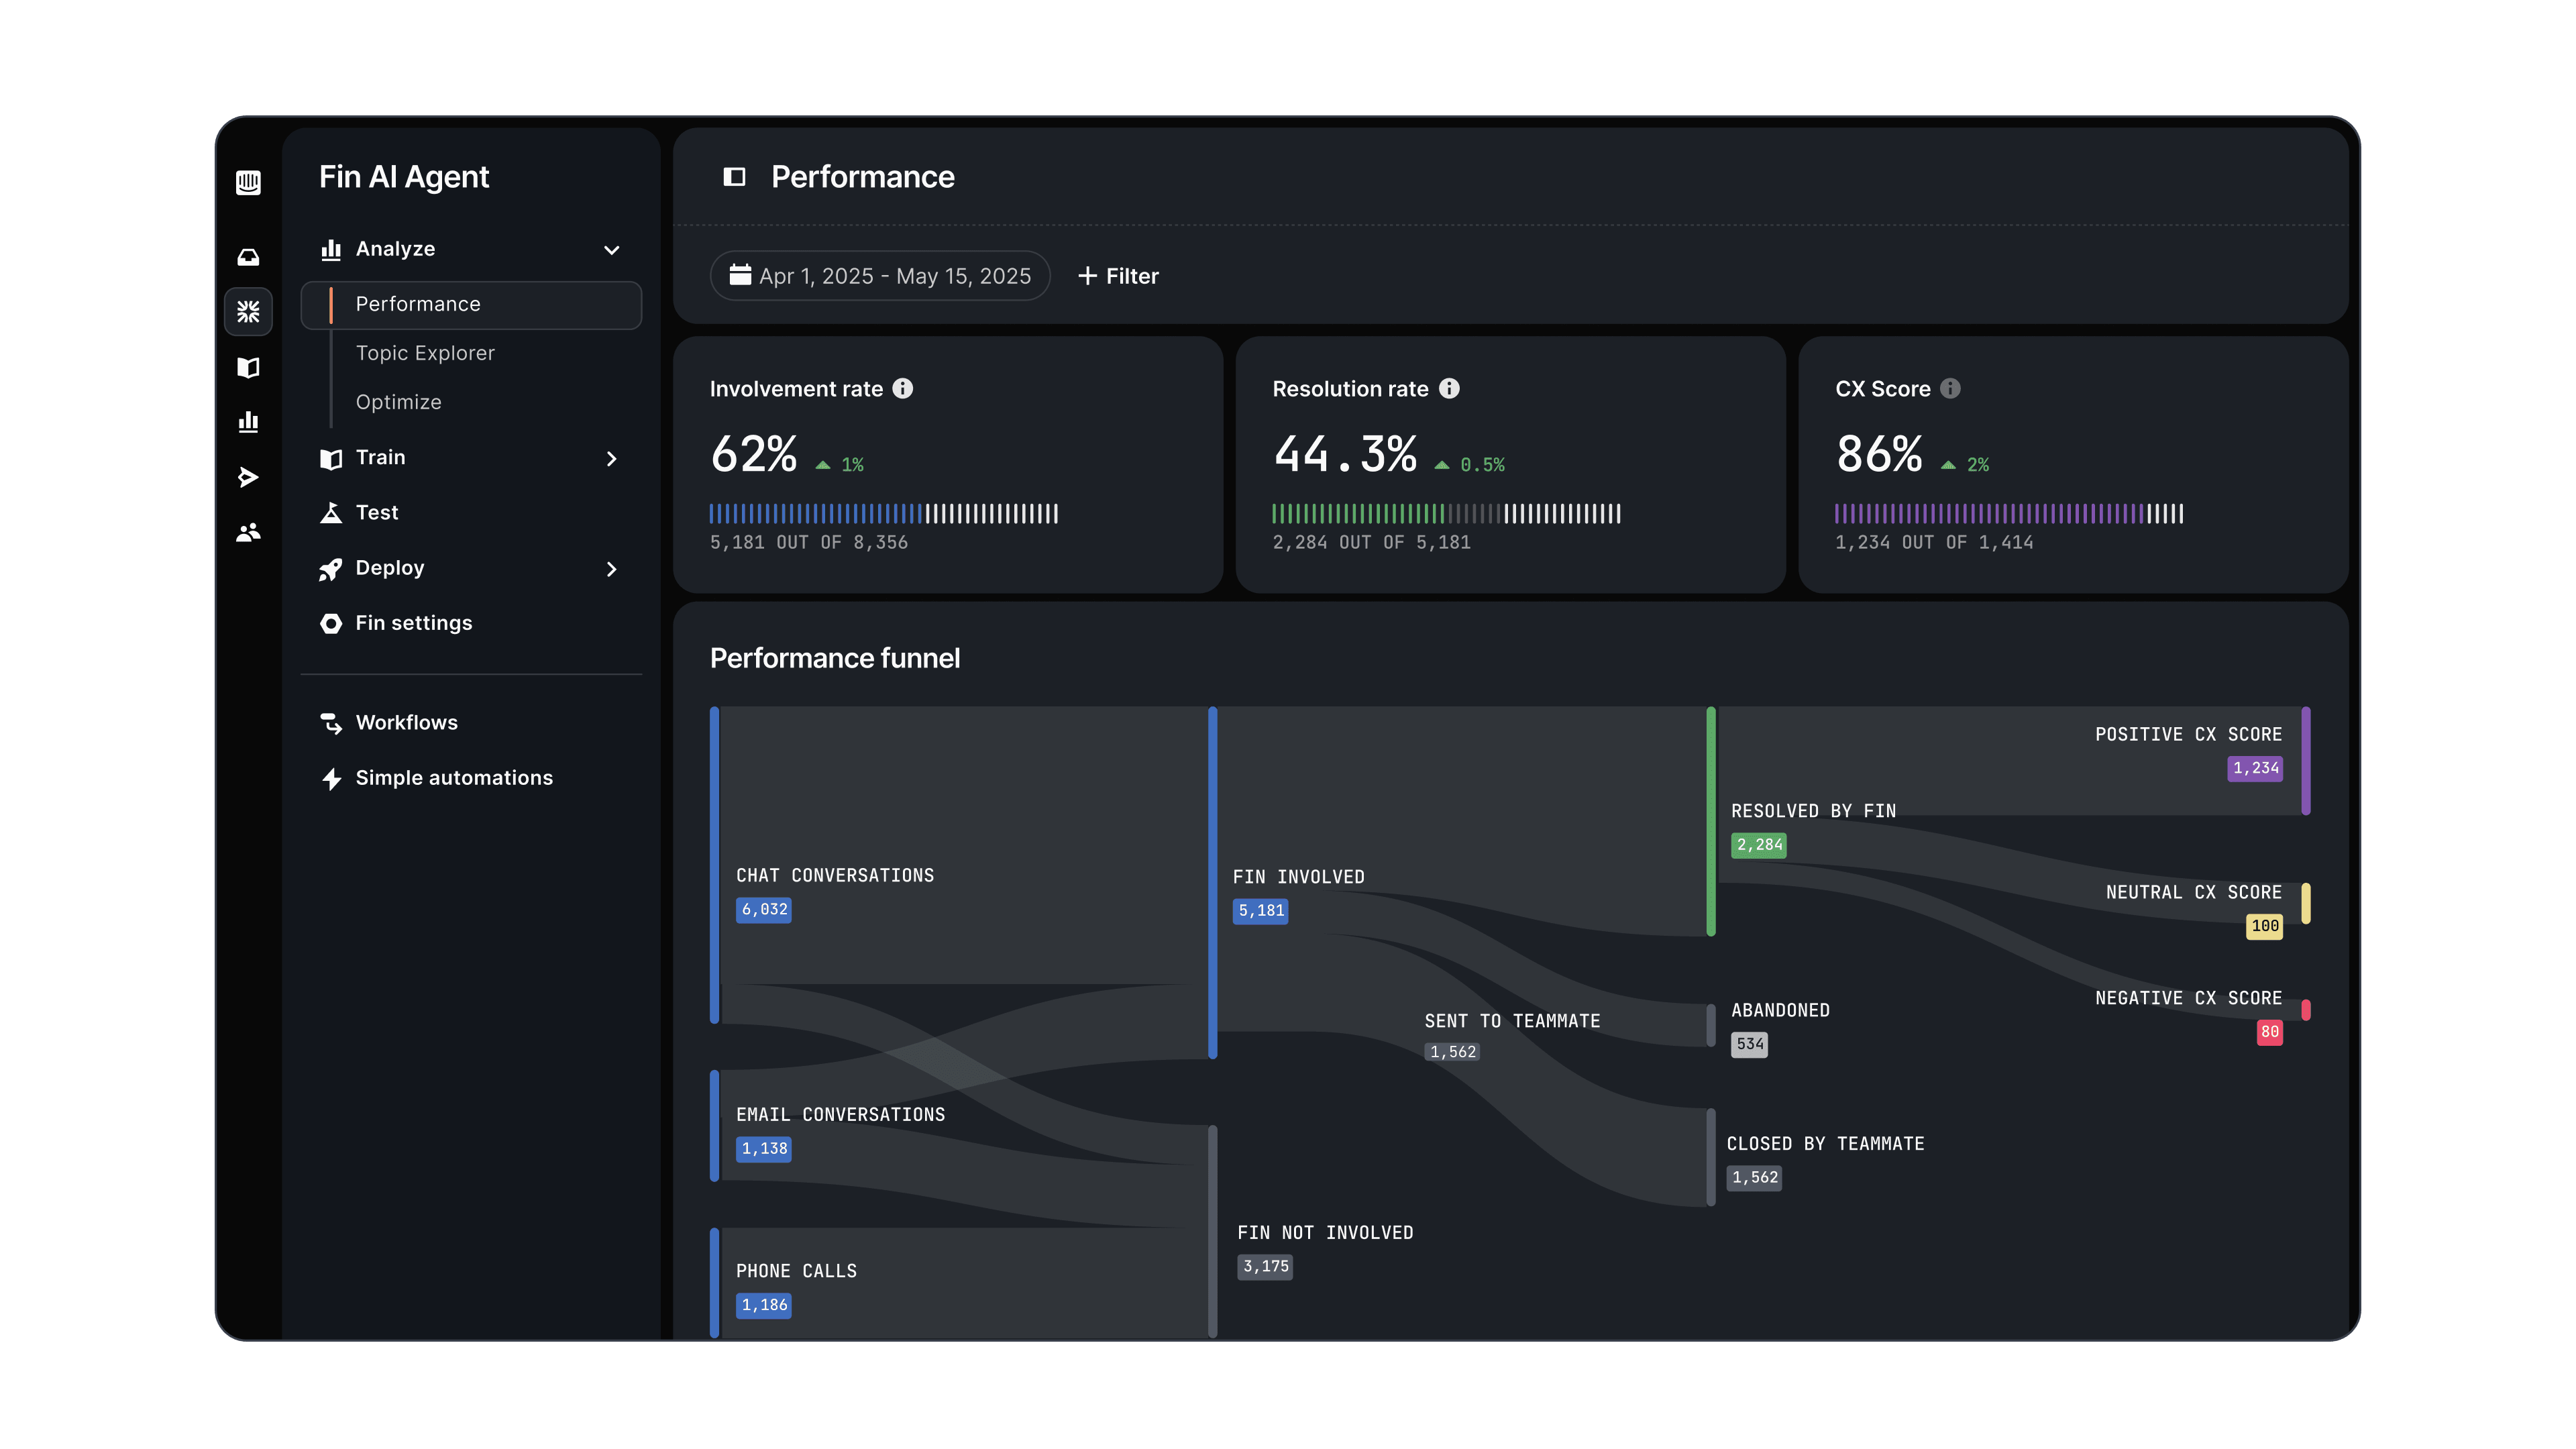Click the Involvement rate info icon
This screenshot has width=2576, height=1449.
click(x=903, y=389)
